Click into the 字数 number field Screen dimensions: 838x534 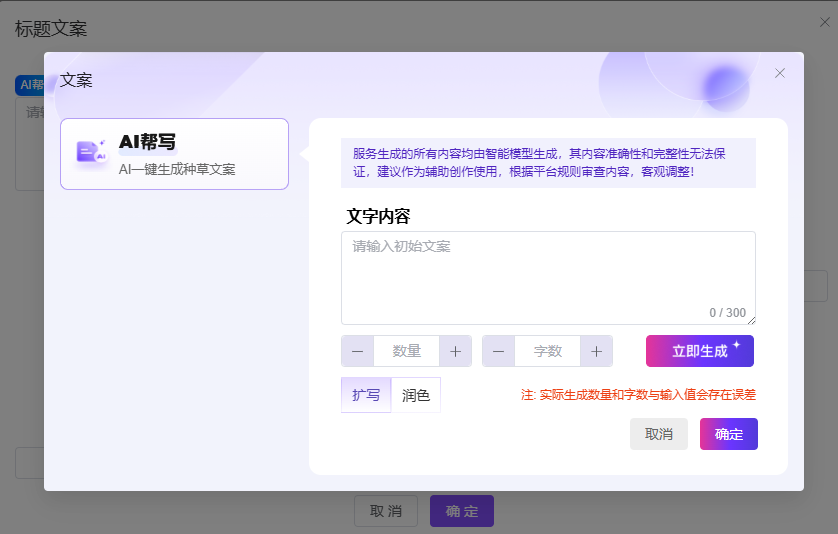[x=547, y=351]
